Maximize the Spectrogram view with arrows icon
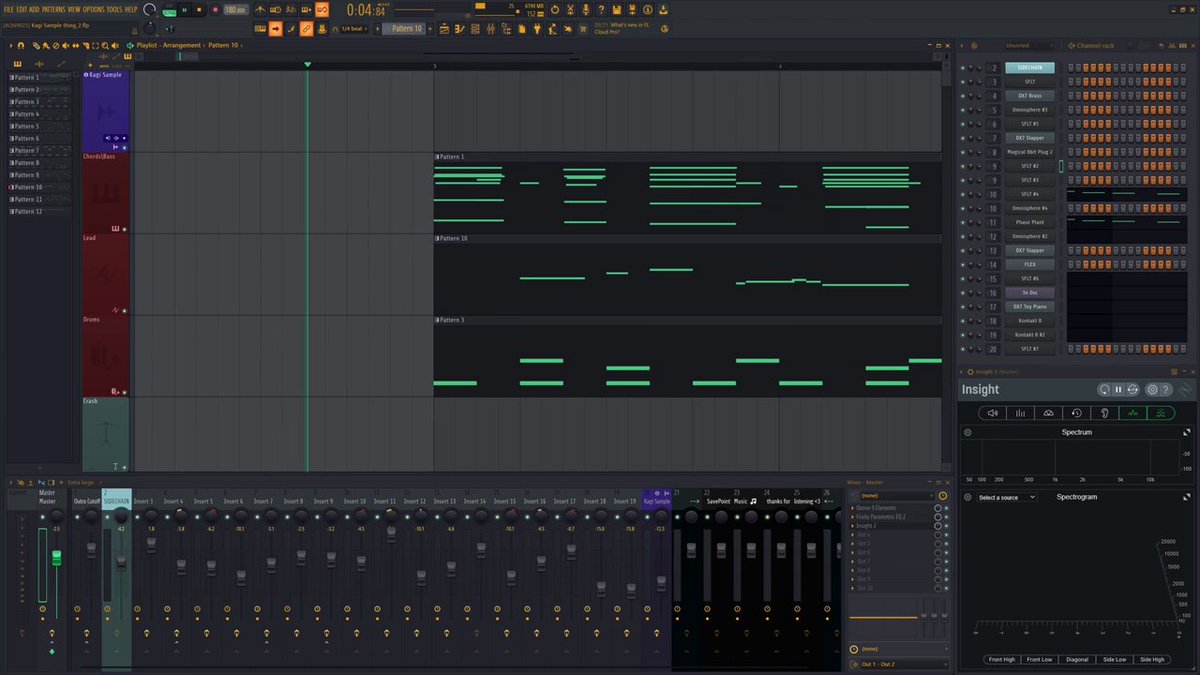 (x=1187, y=497)
